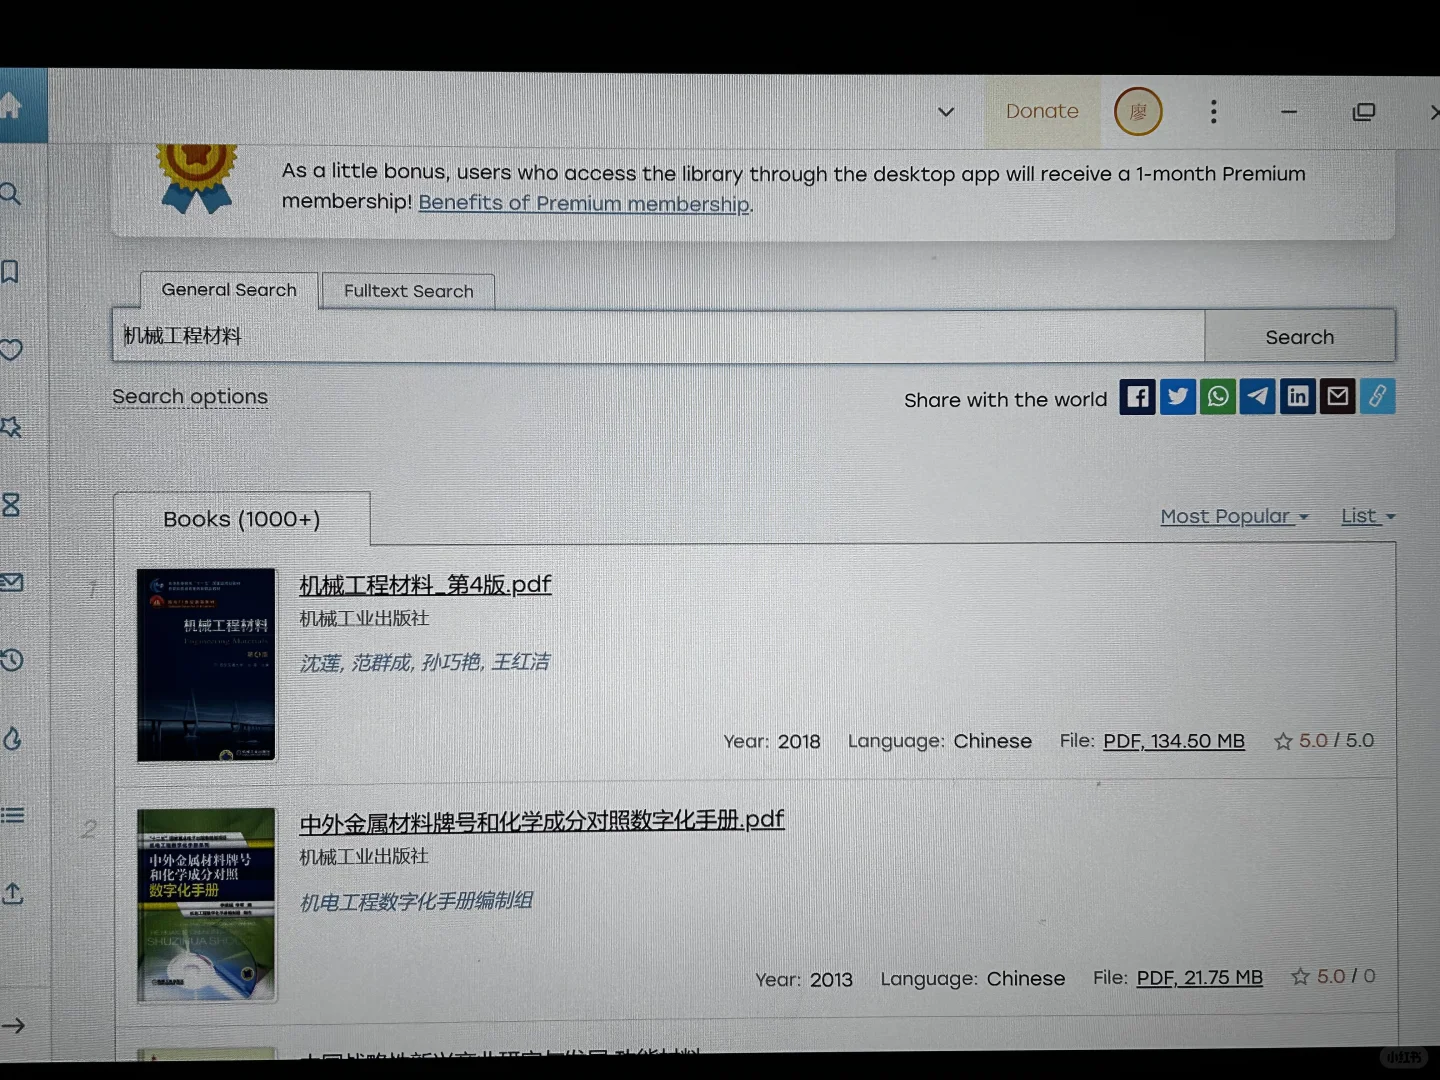Click the user avatar in title bar
Screen dimensions: 1440x1080
click(1138, 111)
